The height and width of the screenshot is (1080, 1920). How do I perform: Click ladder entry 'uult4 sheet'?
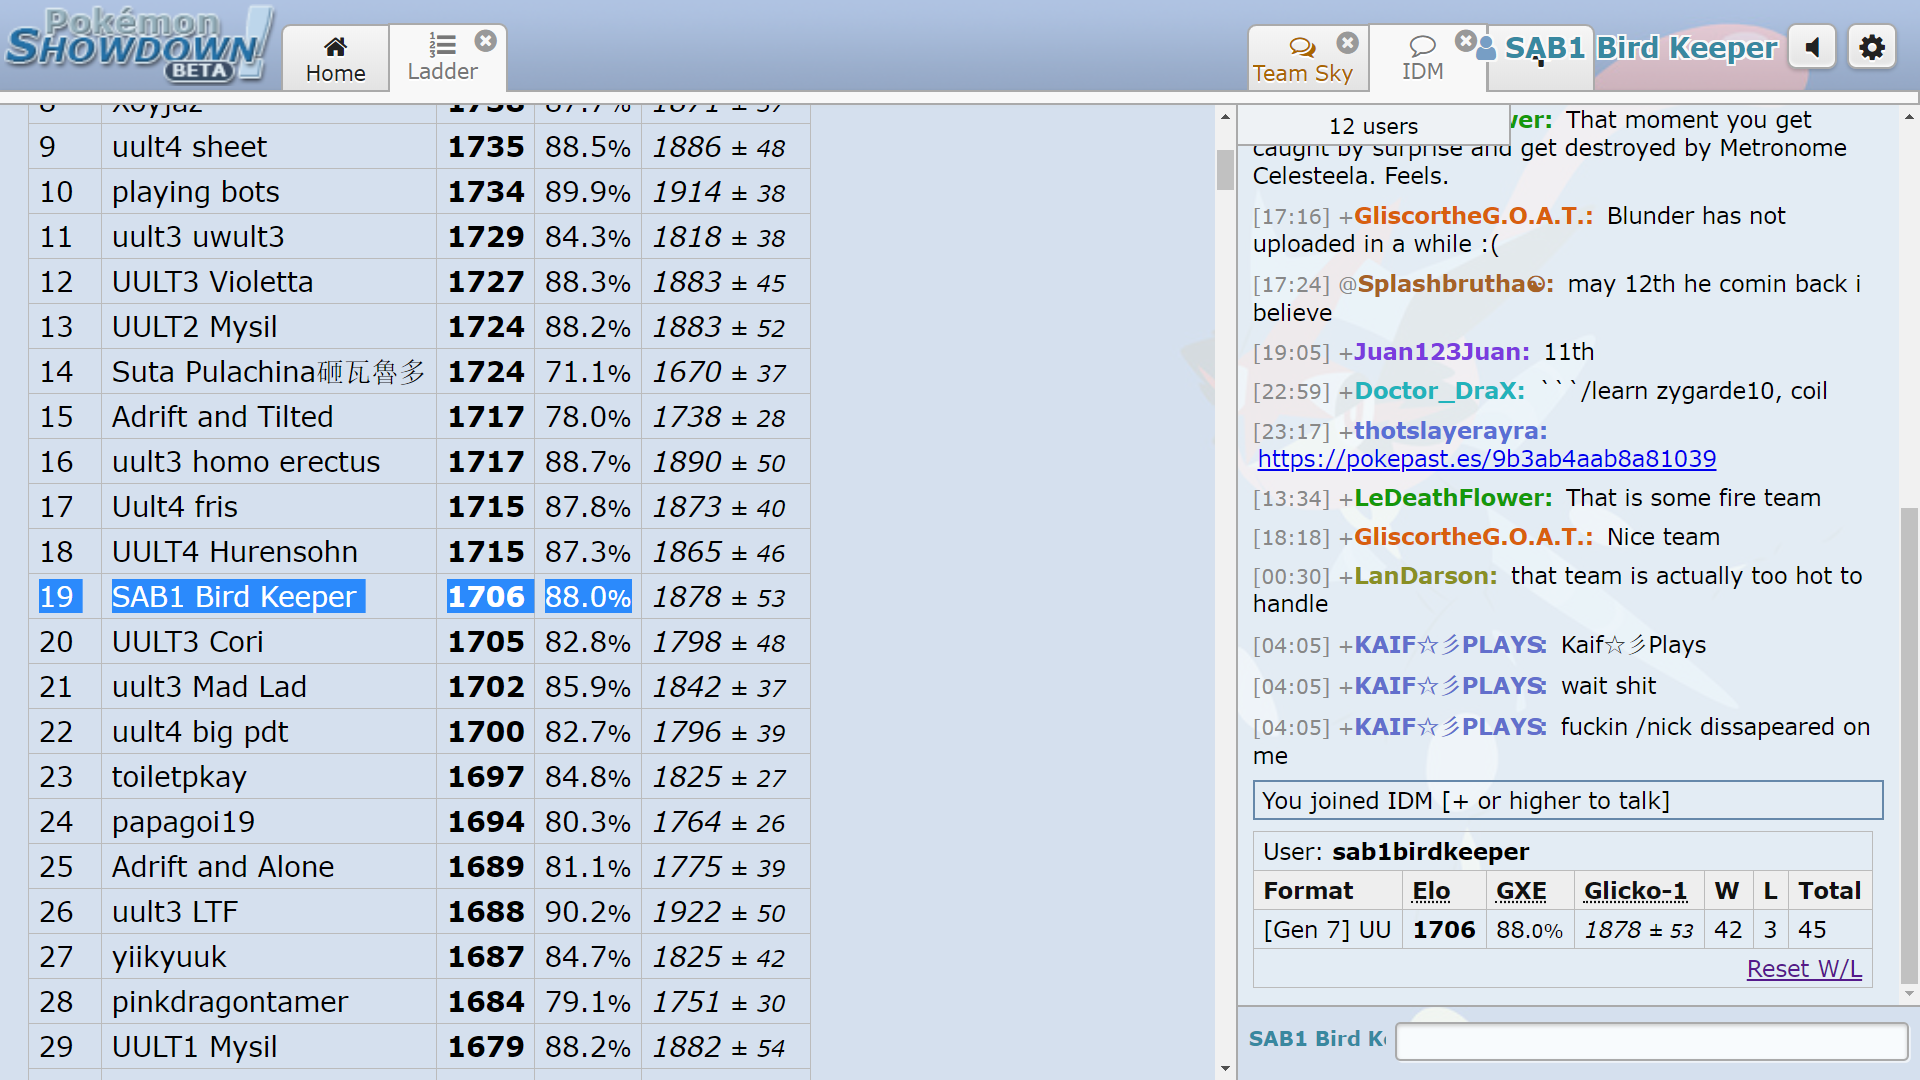(189, 147)
